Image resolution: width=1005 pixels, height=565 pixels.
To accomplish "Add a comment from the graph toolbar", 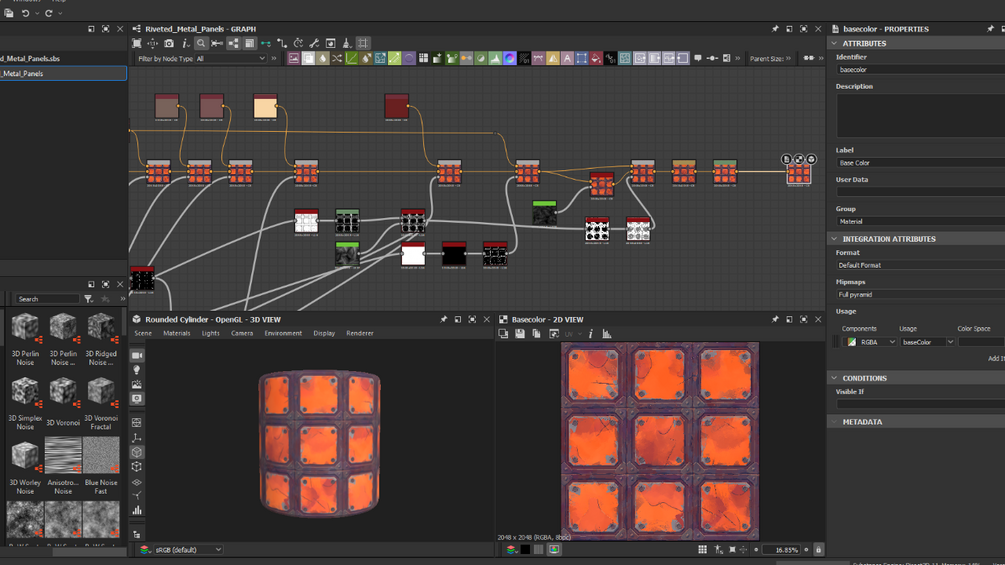I will (x=697, y=58).
